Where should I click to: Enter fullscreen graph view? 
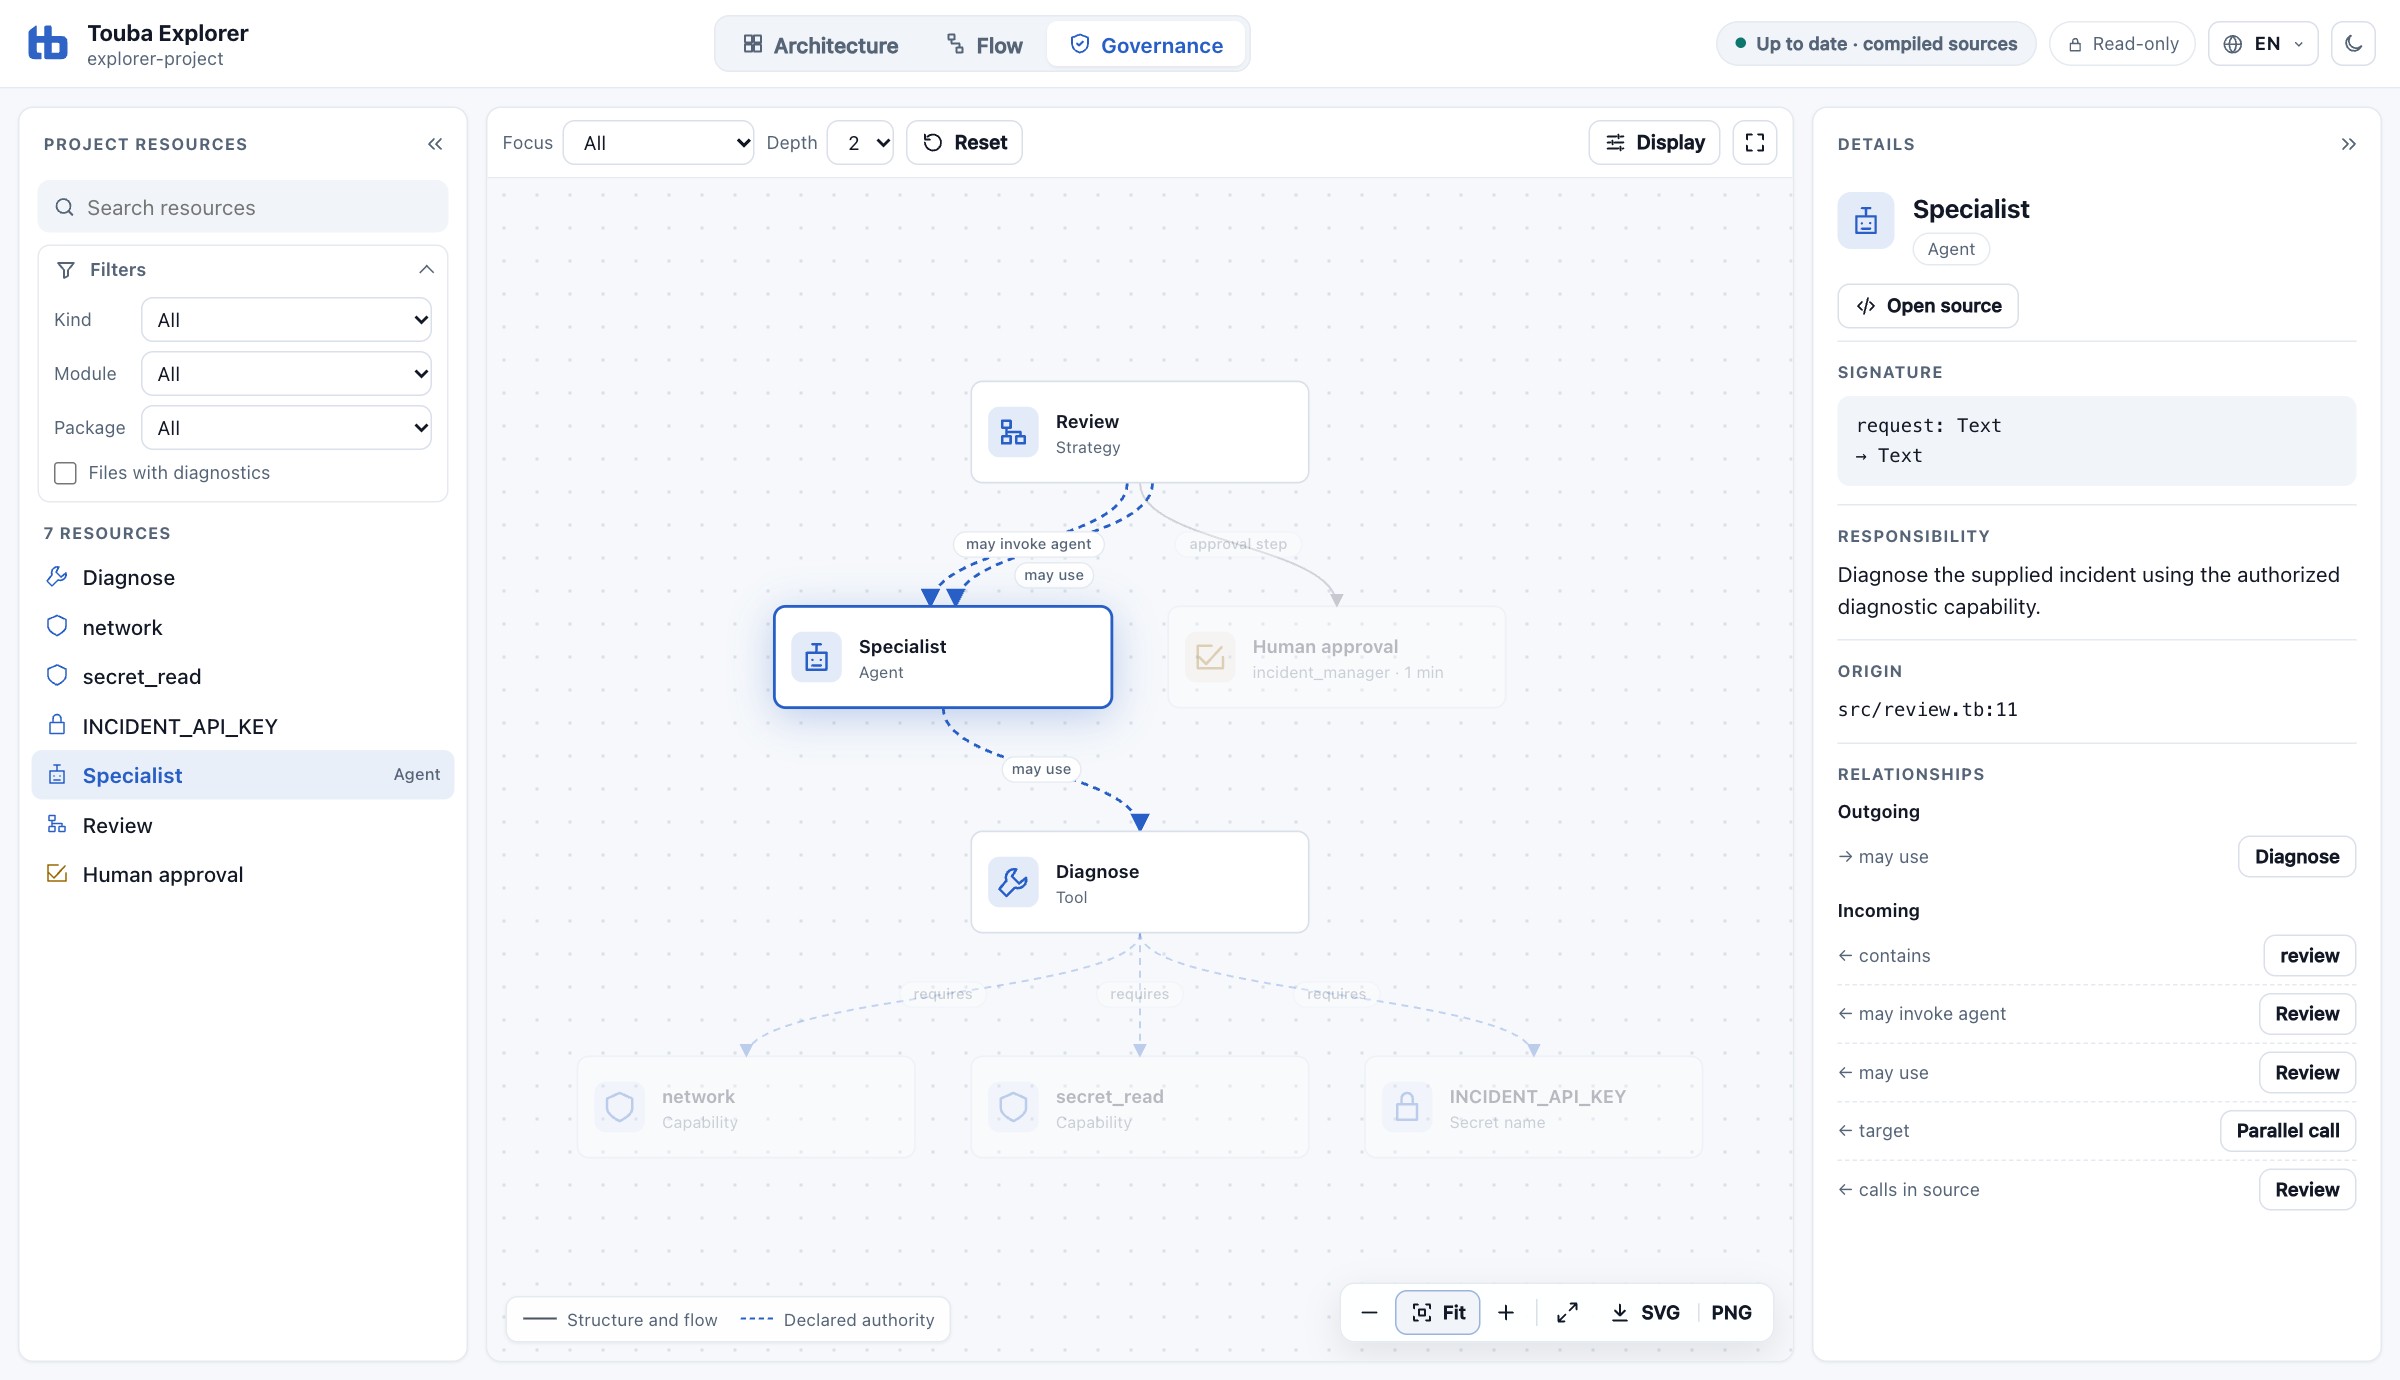1754,142
